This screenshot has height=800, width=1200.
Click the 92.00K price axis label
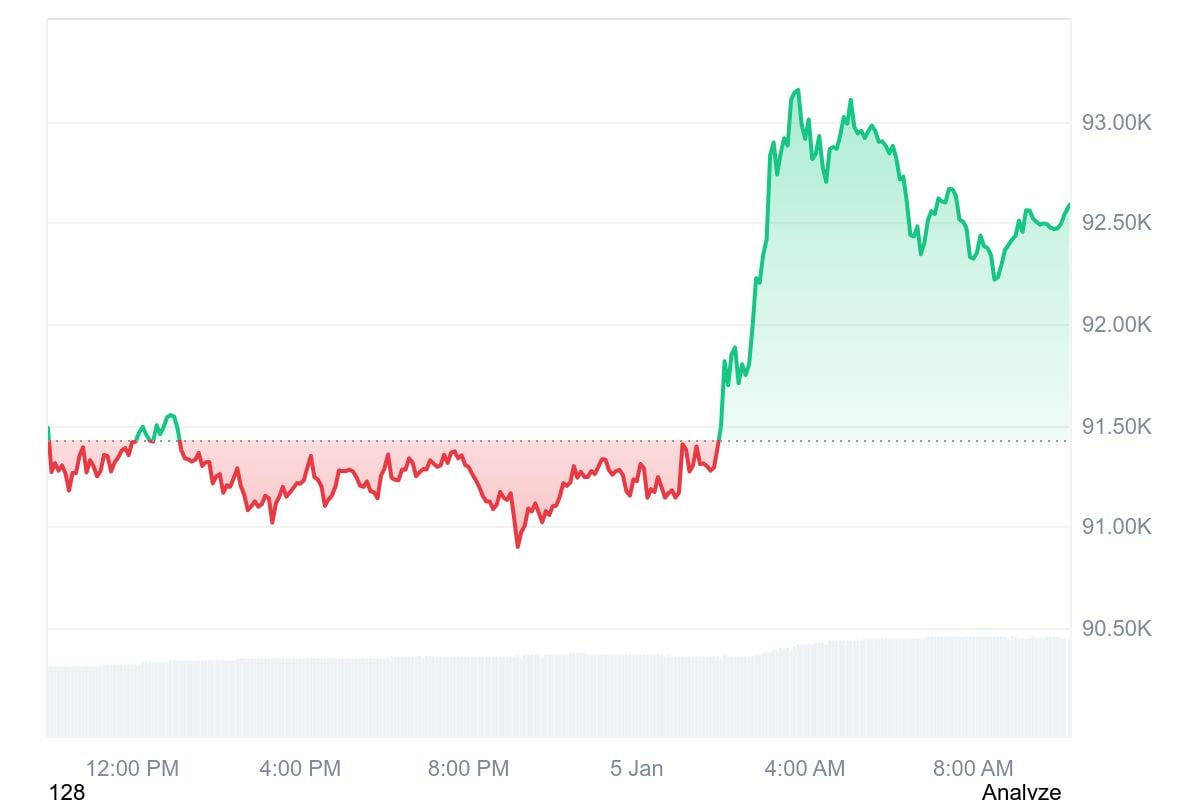click(1116, 324)
